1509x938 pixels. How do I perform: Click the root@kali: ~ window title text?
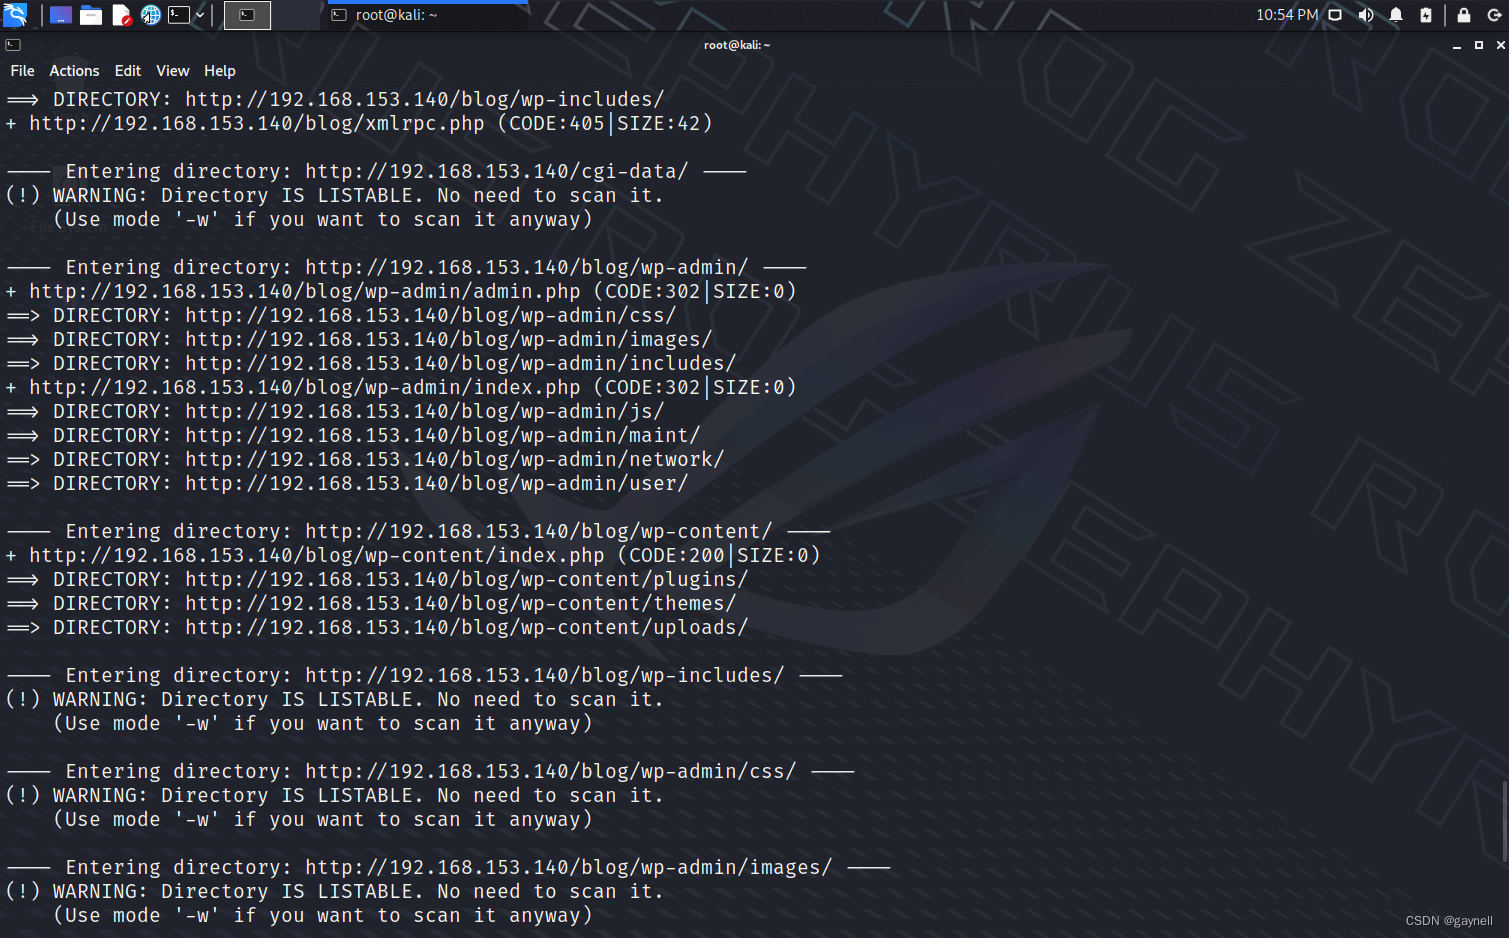(x=737, y=45)
